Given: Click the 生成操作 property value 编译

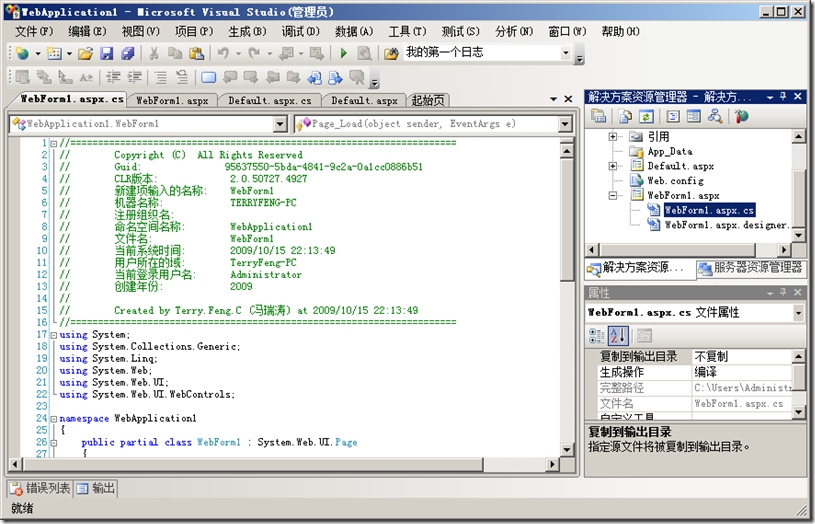Looking at the screenshot, I should [742, 372].
